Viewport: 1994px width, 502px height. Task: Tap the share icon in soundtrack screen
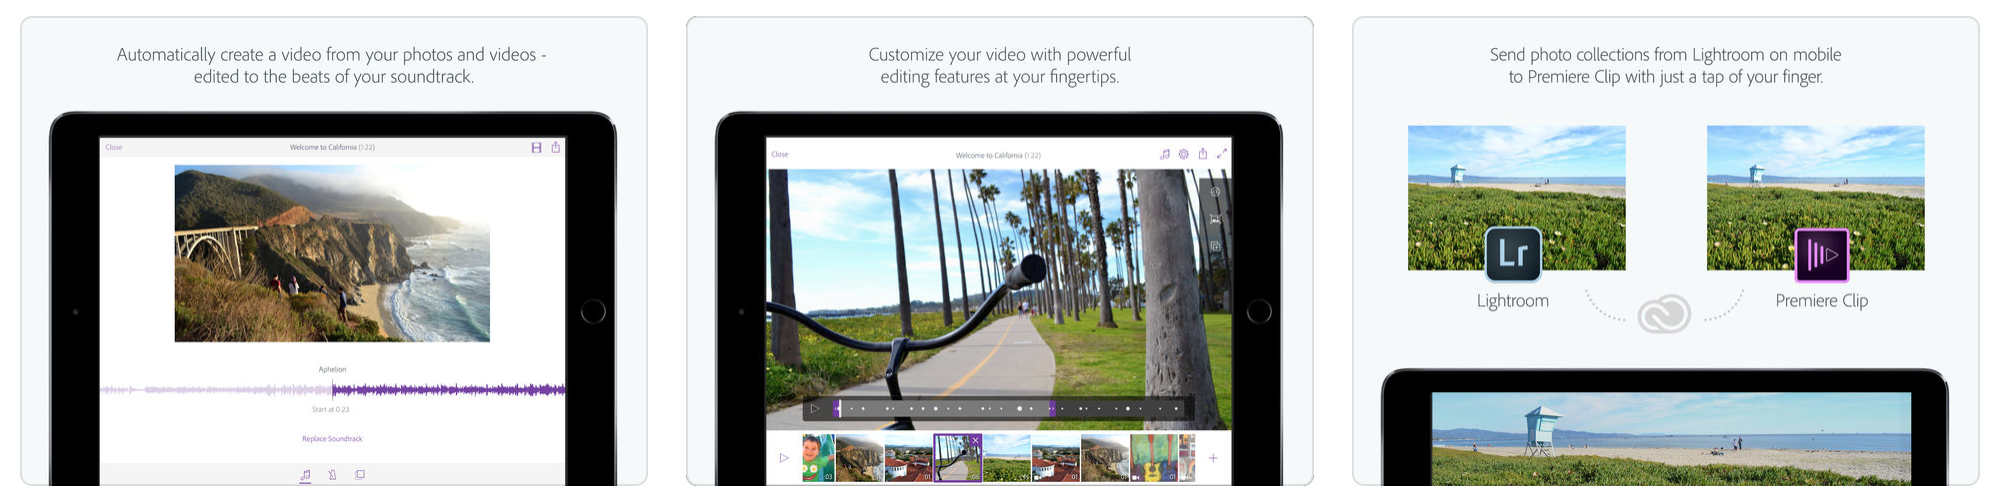556,147
